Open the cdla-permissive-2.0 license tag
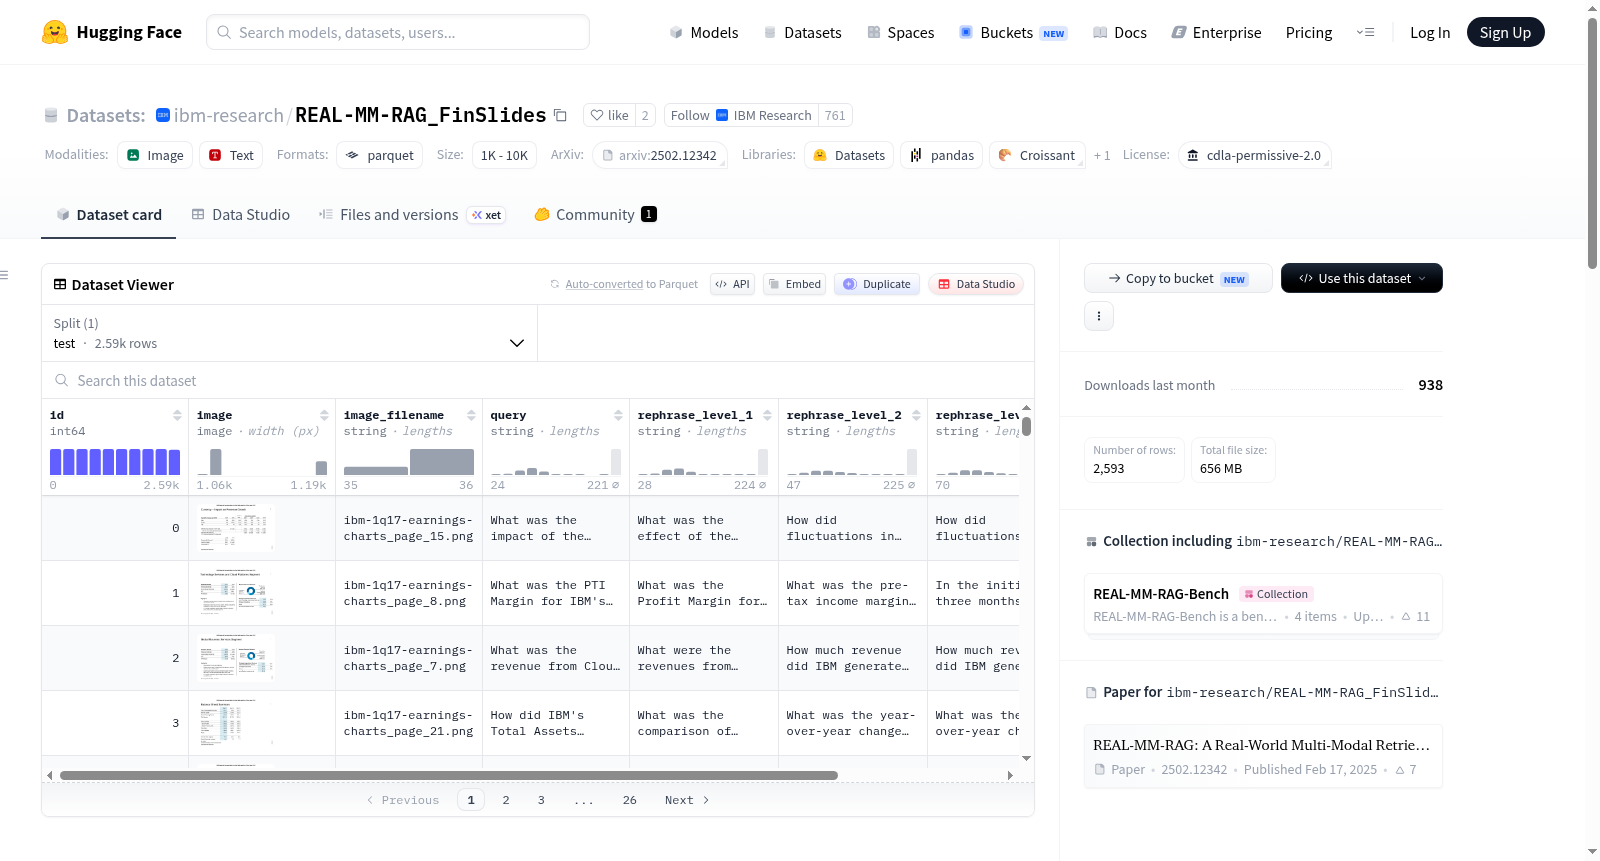The width and height of the screenshot is (1600, 861). 1254,155
